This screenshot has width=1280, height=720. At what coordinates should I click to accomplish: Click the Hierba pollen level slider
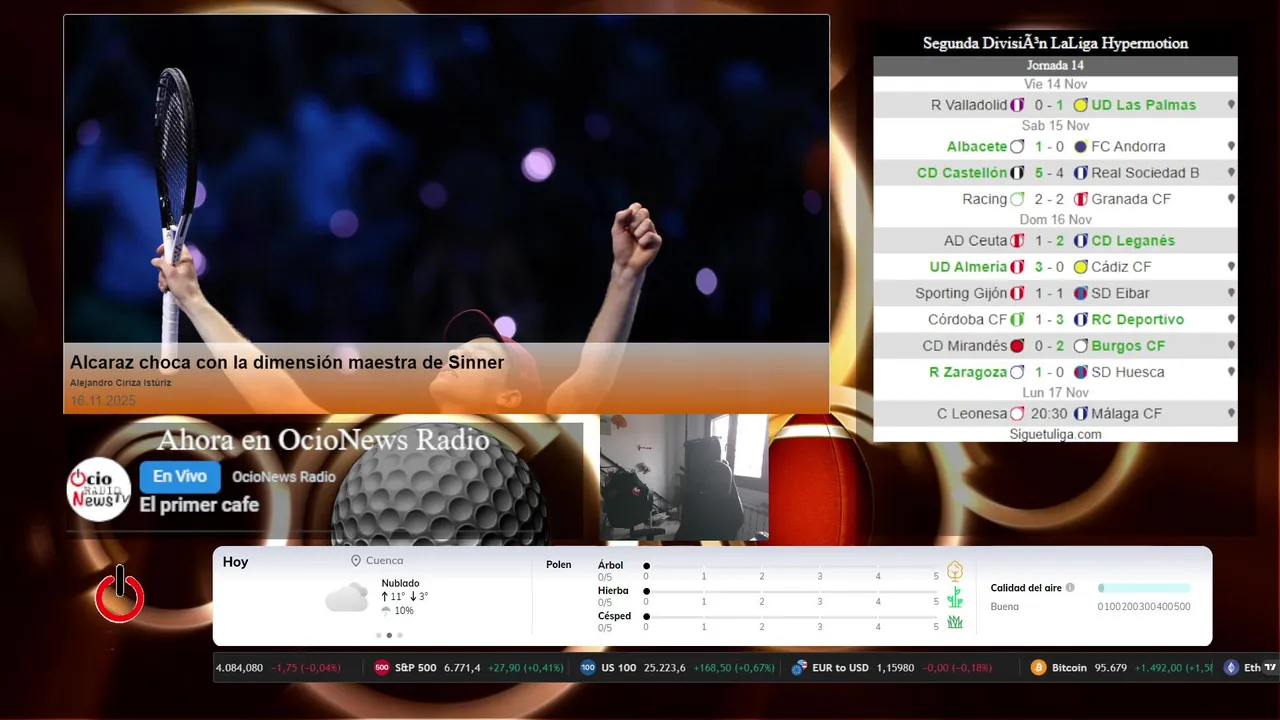tap(792, 591)
